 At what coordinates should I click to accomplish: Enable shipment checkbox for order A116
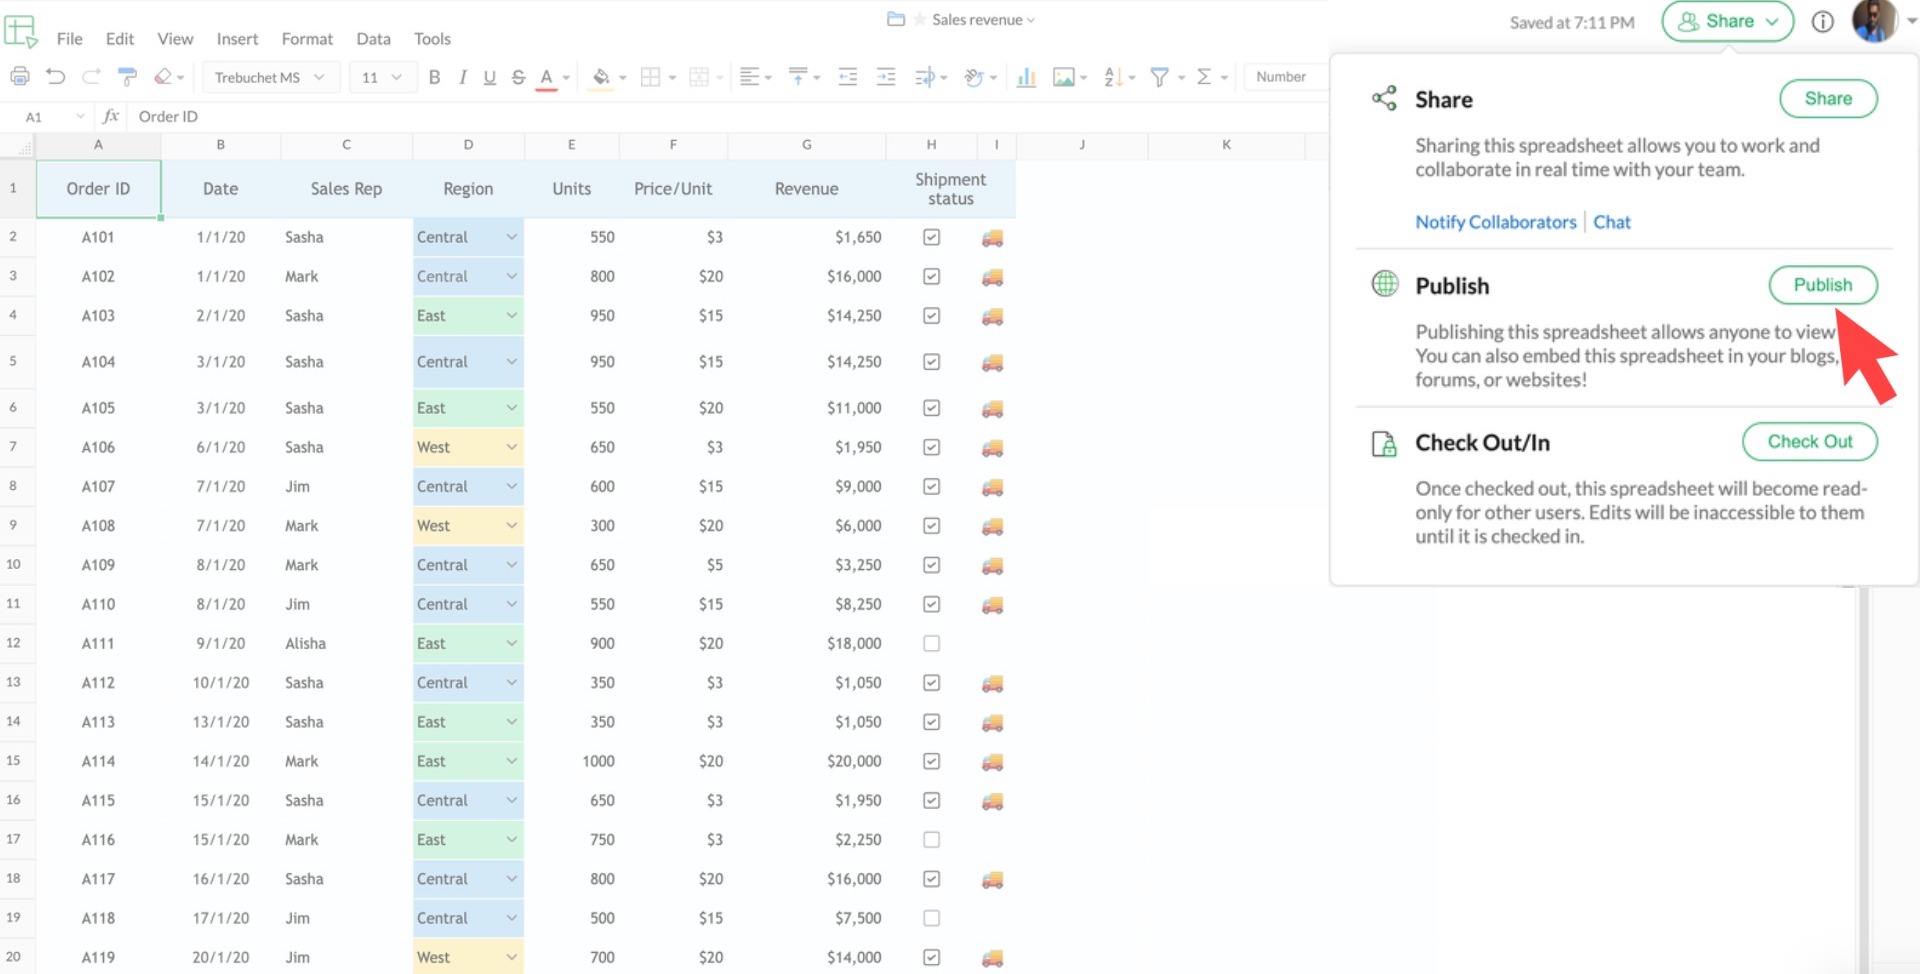pos(931,839)
